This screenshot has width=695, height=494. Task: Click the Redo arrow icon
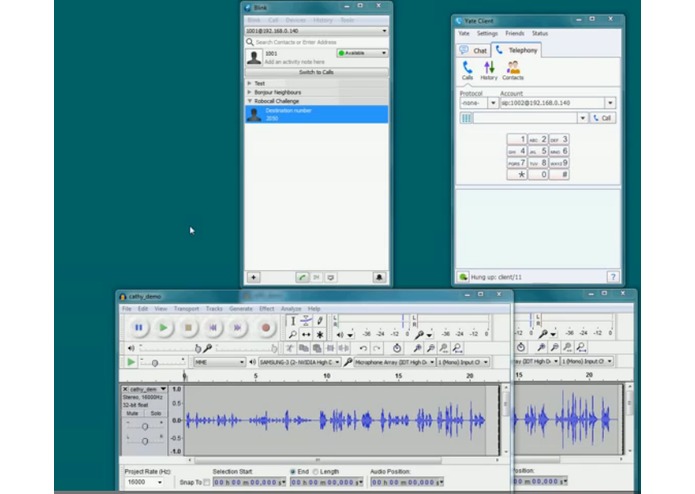click(376, 348)
